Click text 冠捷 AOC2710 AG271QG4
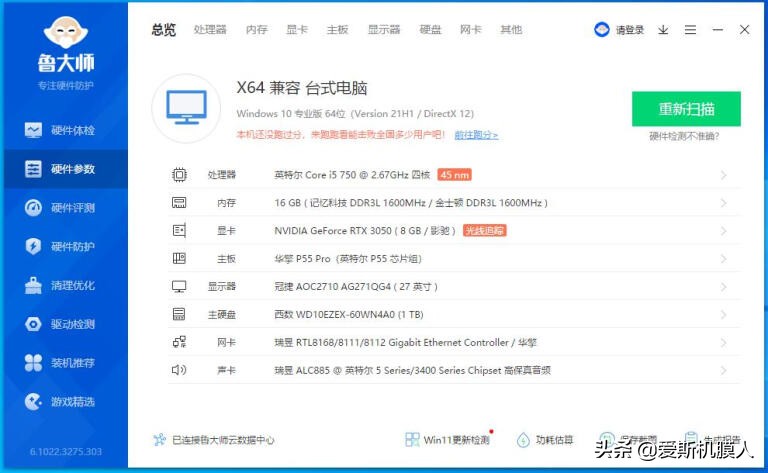The width and height of the screenshot is (768, 473). pyautogui.click(x=333, y=286)
